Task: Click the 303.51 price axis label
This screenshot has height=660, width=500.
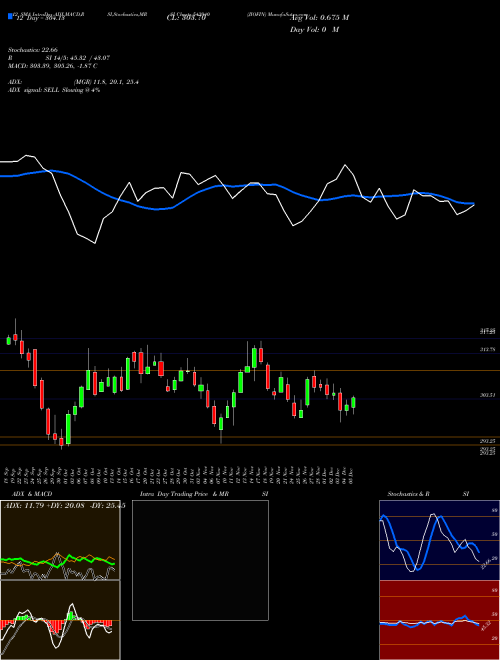Action: pos(488,395)
